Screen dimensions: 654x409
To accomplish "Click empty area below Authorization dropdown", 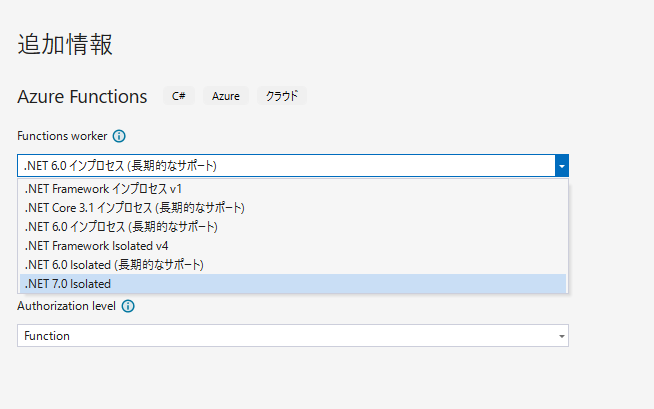I will pos(292,379).
